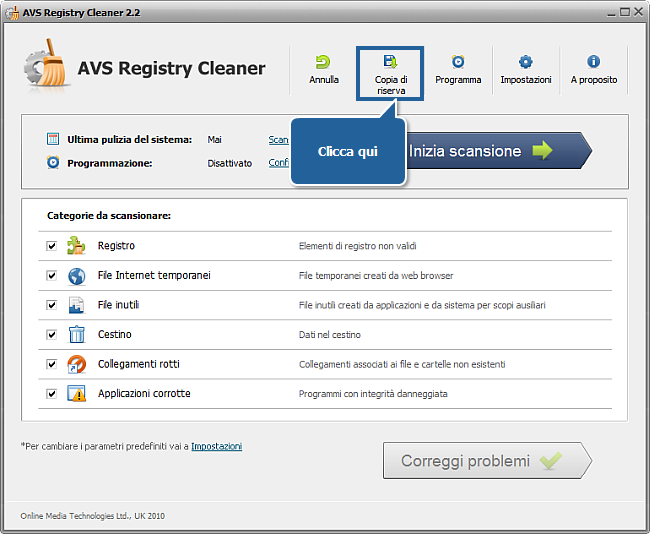Click the Collegamenti rotti shortcut icon
Viewport: 650px width, 534px height.
76,364
